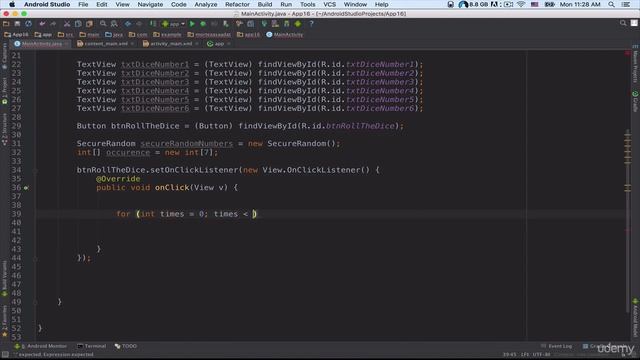
Task: Open Build Variants side tool window
Action: [x=4, y=278]
